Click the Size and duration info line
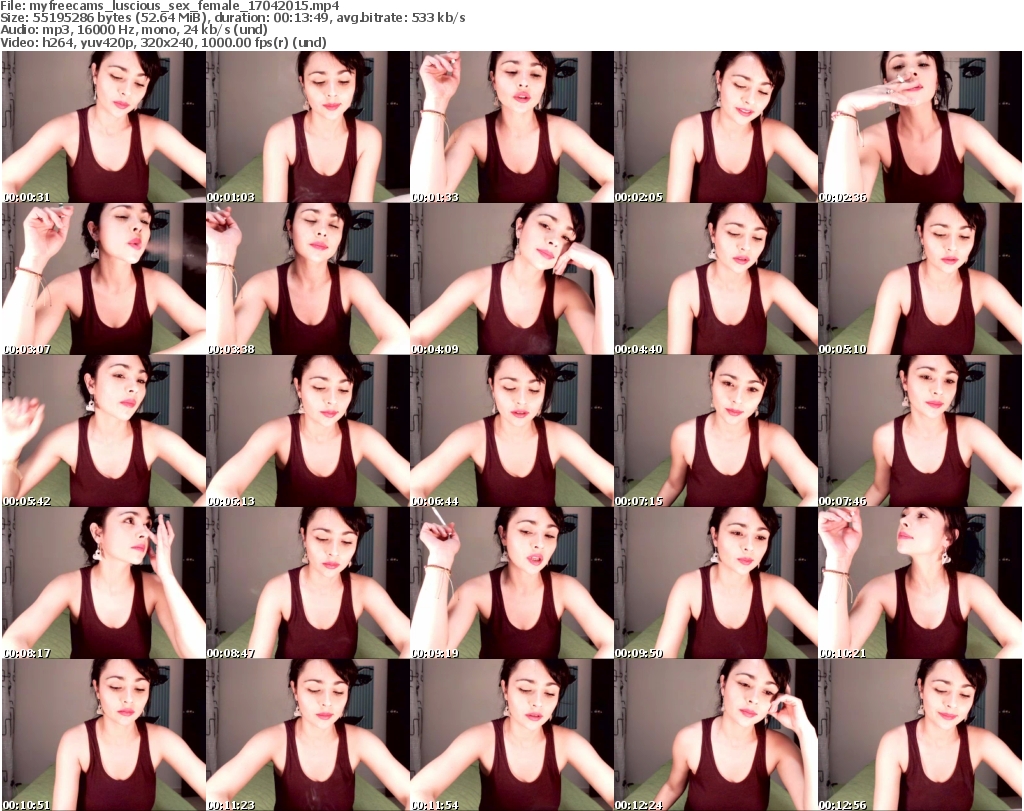The height and width of the screenshot is (811, 1024). click(232, 18)
